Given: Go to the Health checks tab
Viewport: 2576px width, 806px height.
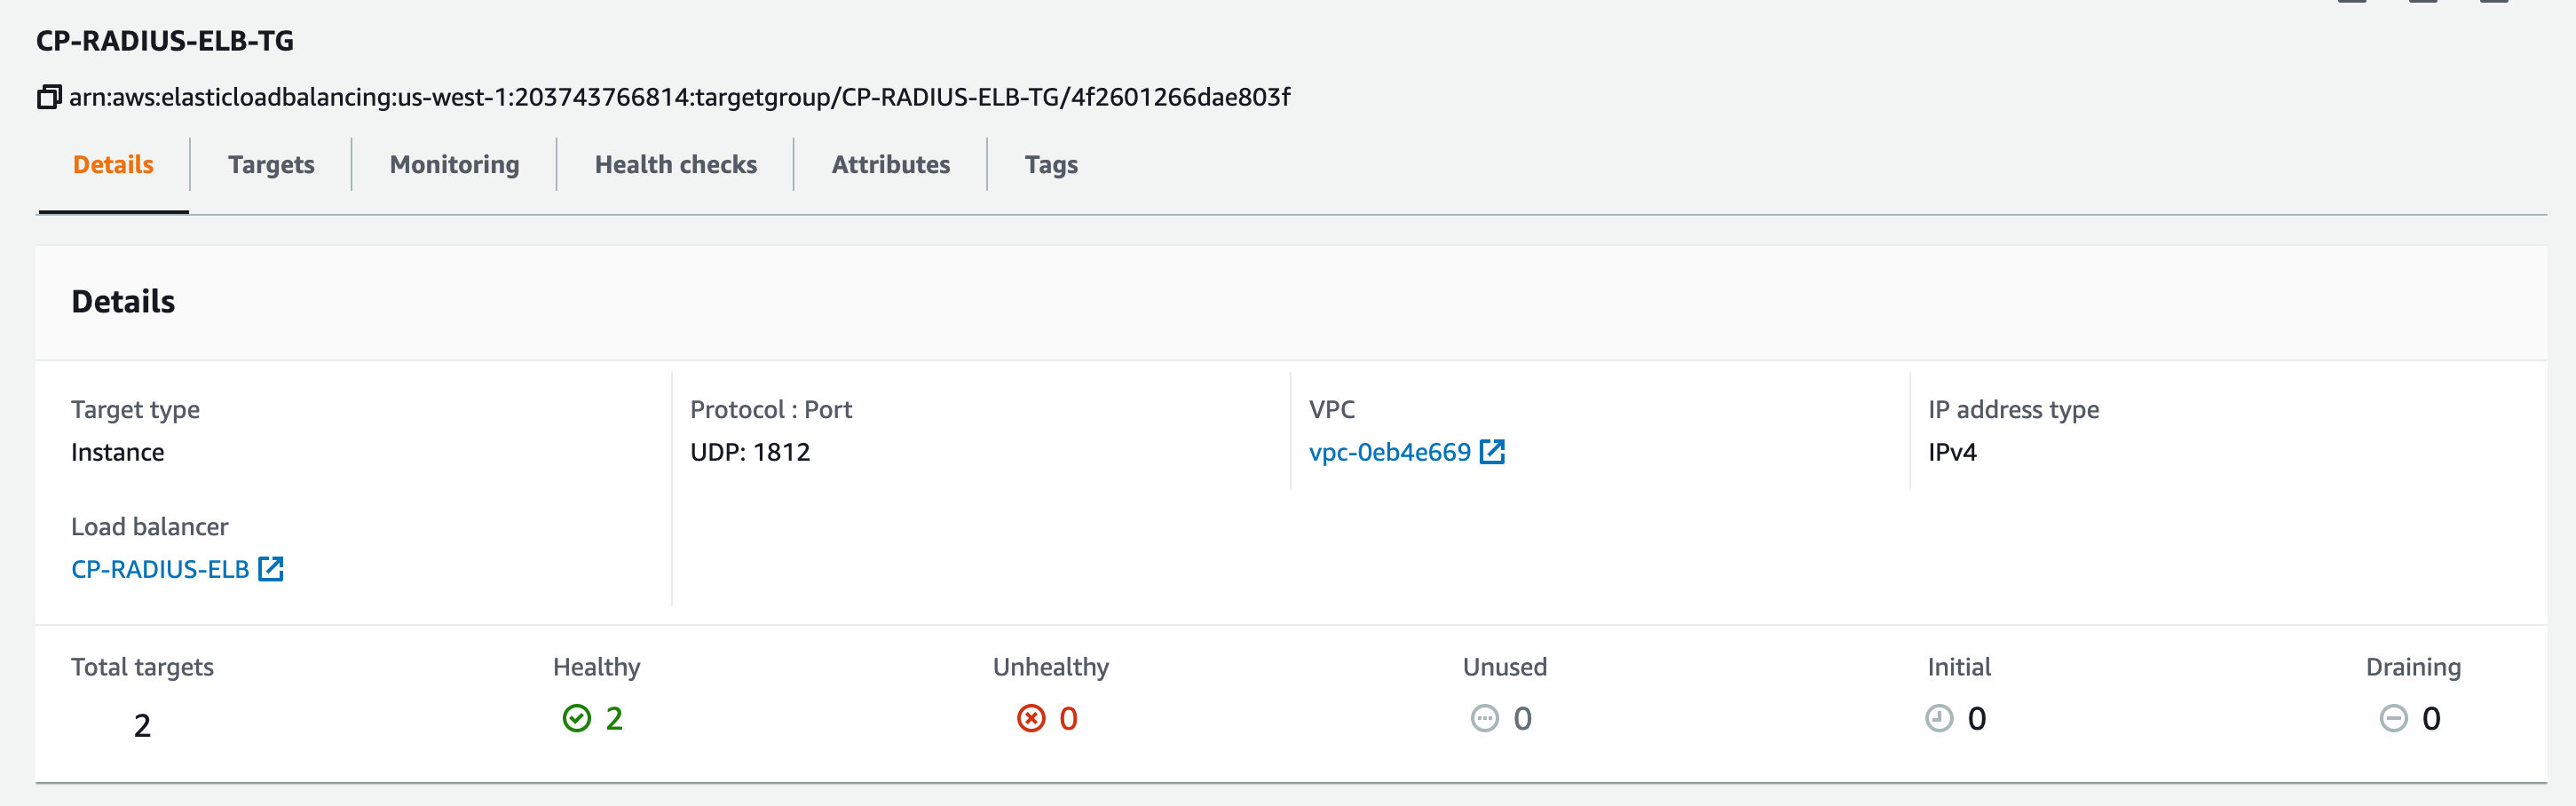Looking at the screenshot, I should [x=675, y=165].
